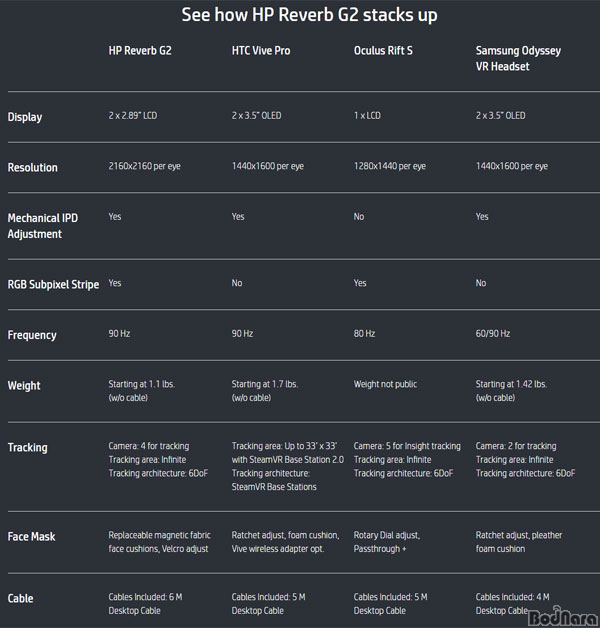This screenshot has height=628, width=600.
Task: Select the HTC Vive Pro column header
Action: click(x=261, y=51)
